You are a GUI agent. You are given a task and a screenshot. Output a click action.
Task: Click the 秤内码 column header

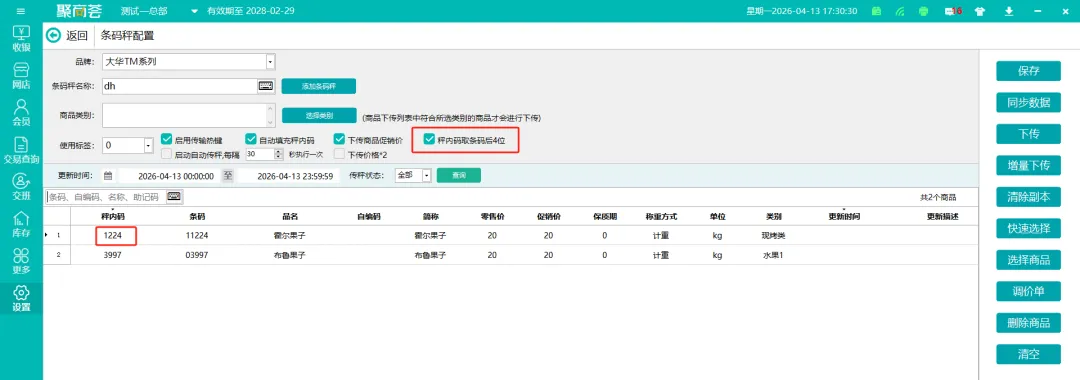pyautogui.click(x=112, y=216)
